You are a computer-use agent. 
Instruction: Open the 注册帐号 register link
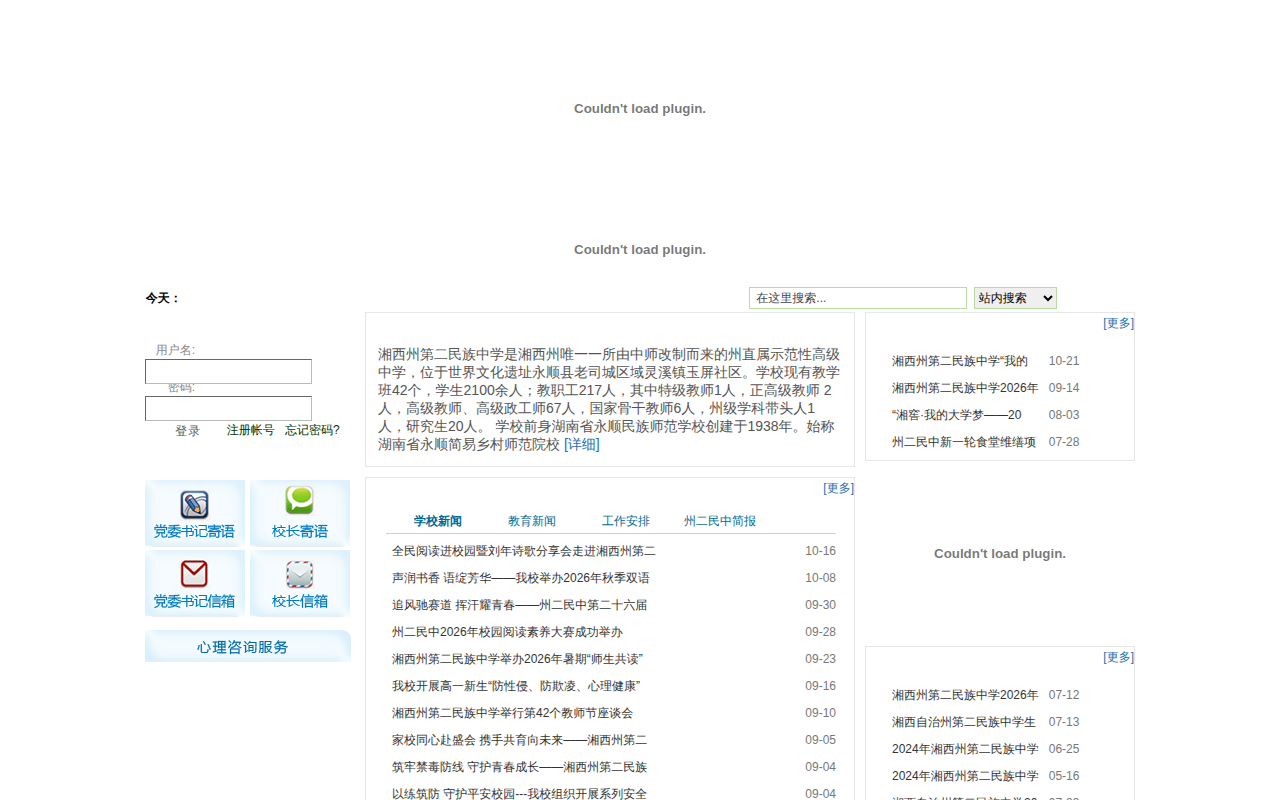[x=250, y=430]
